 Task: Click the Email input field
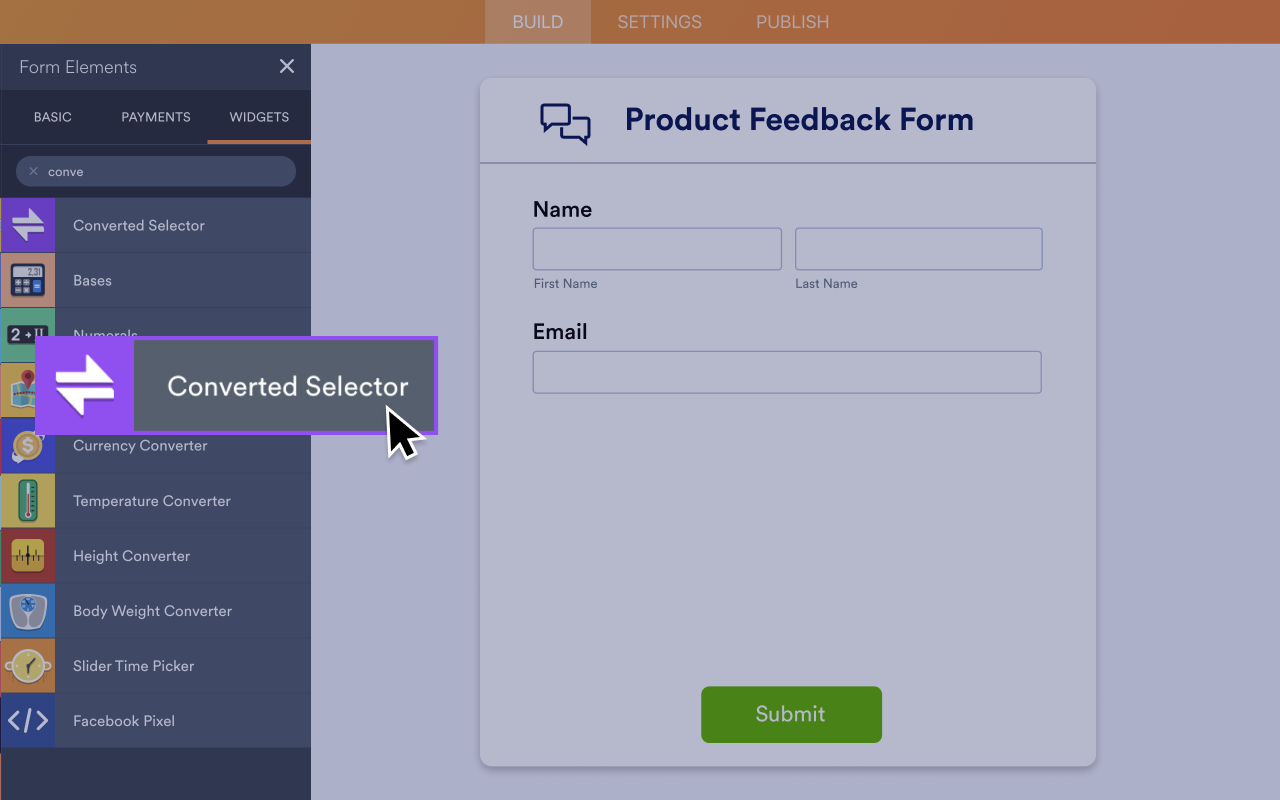(x=787, y=372)
